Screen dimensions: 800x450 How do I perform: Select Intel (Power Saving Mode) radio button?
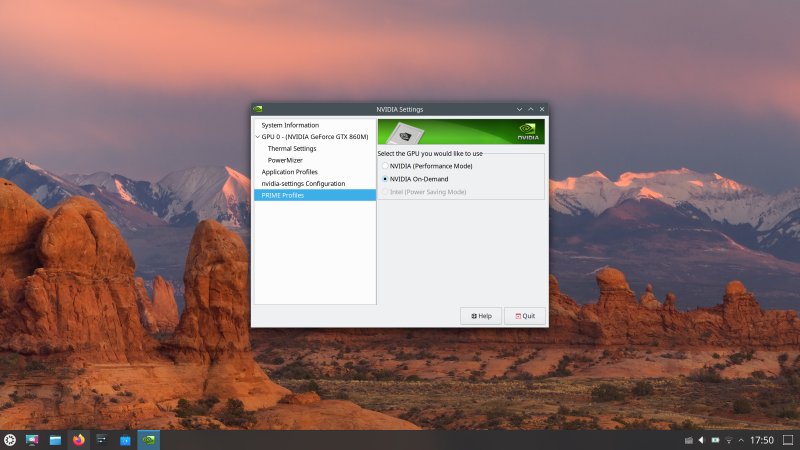coord(385,192)
